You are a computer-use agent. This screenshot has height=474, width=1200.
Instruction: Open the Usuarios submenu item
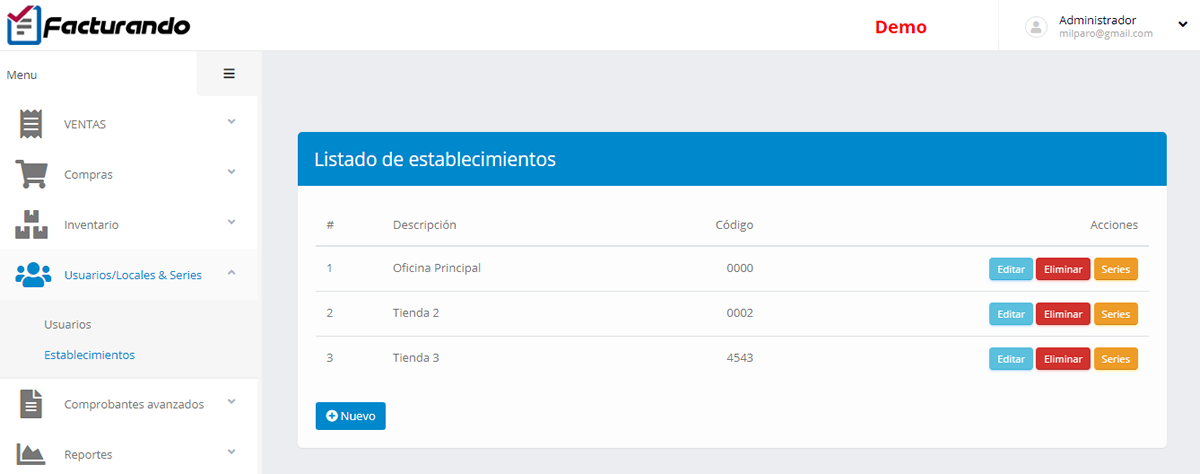[68, 325]
